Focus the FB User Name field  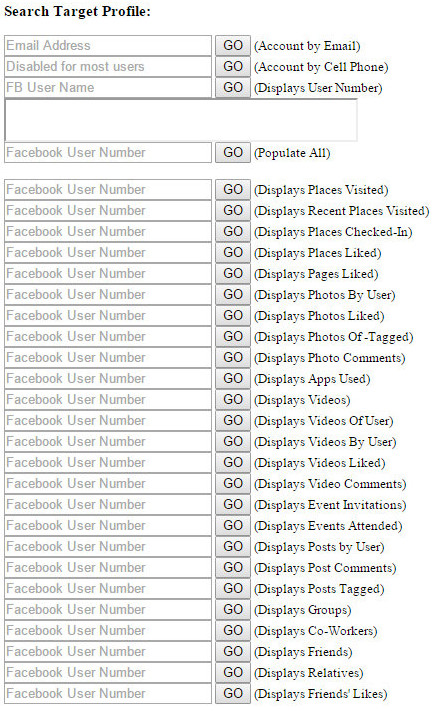108,88
